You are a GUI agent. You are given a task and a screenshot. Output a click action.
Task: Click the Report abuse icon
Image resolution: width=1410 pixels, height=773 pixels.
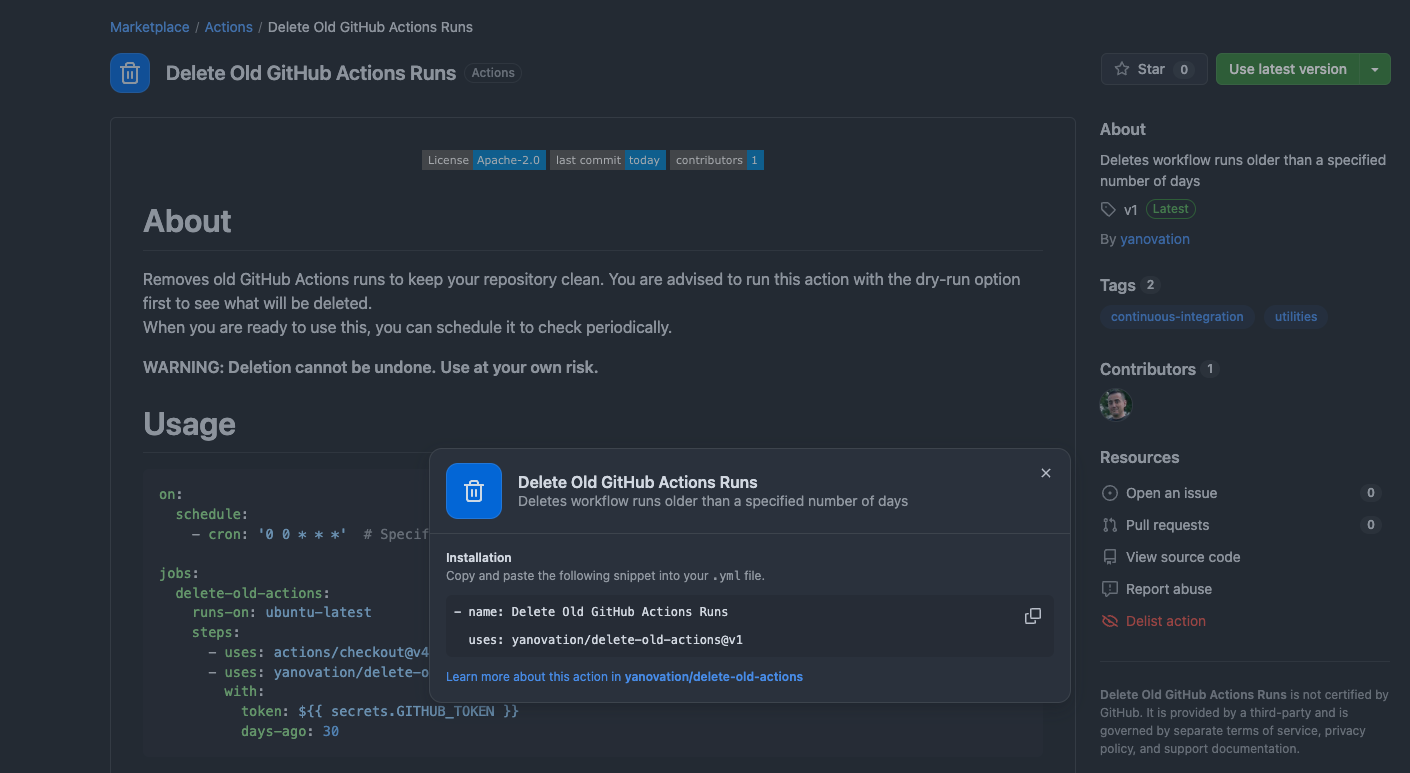point(1110,589)
